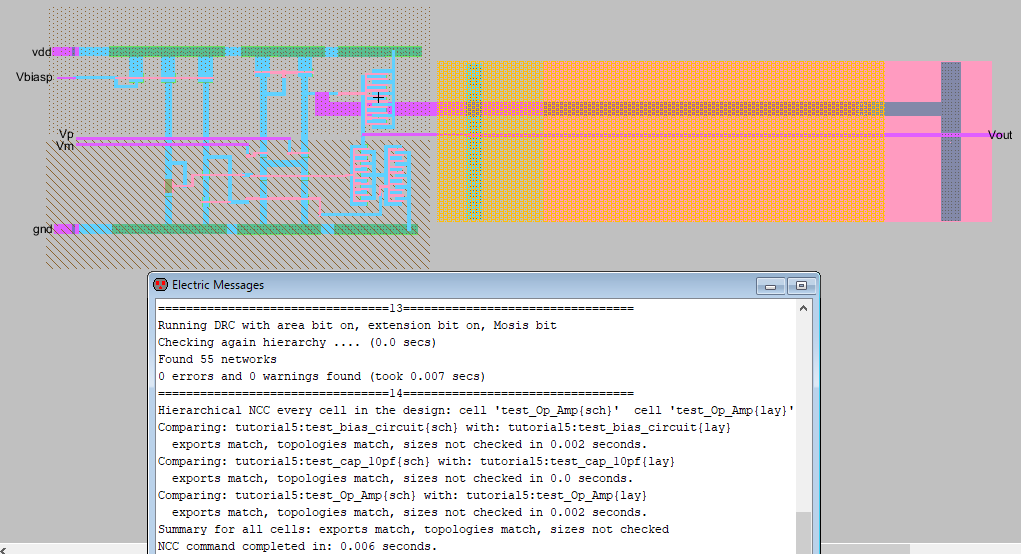Click 'Summary for all cells' message line
Screen dimensions: 1021x554
click(x=413, y=529)
